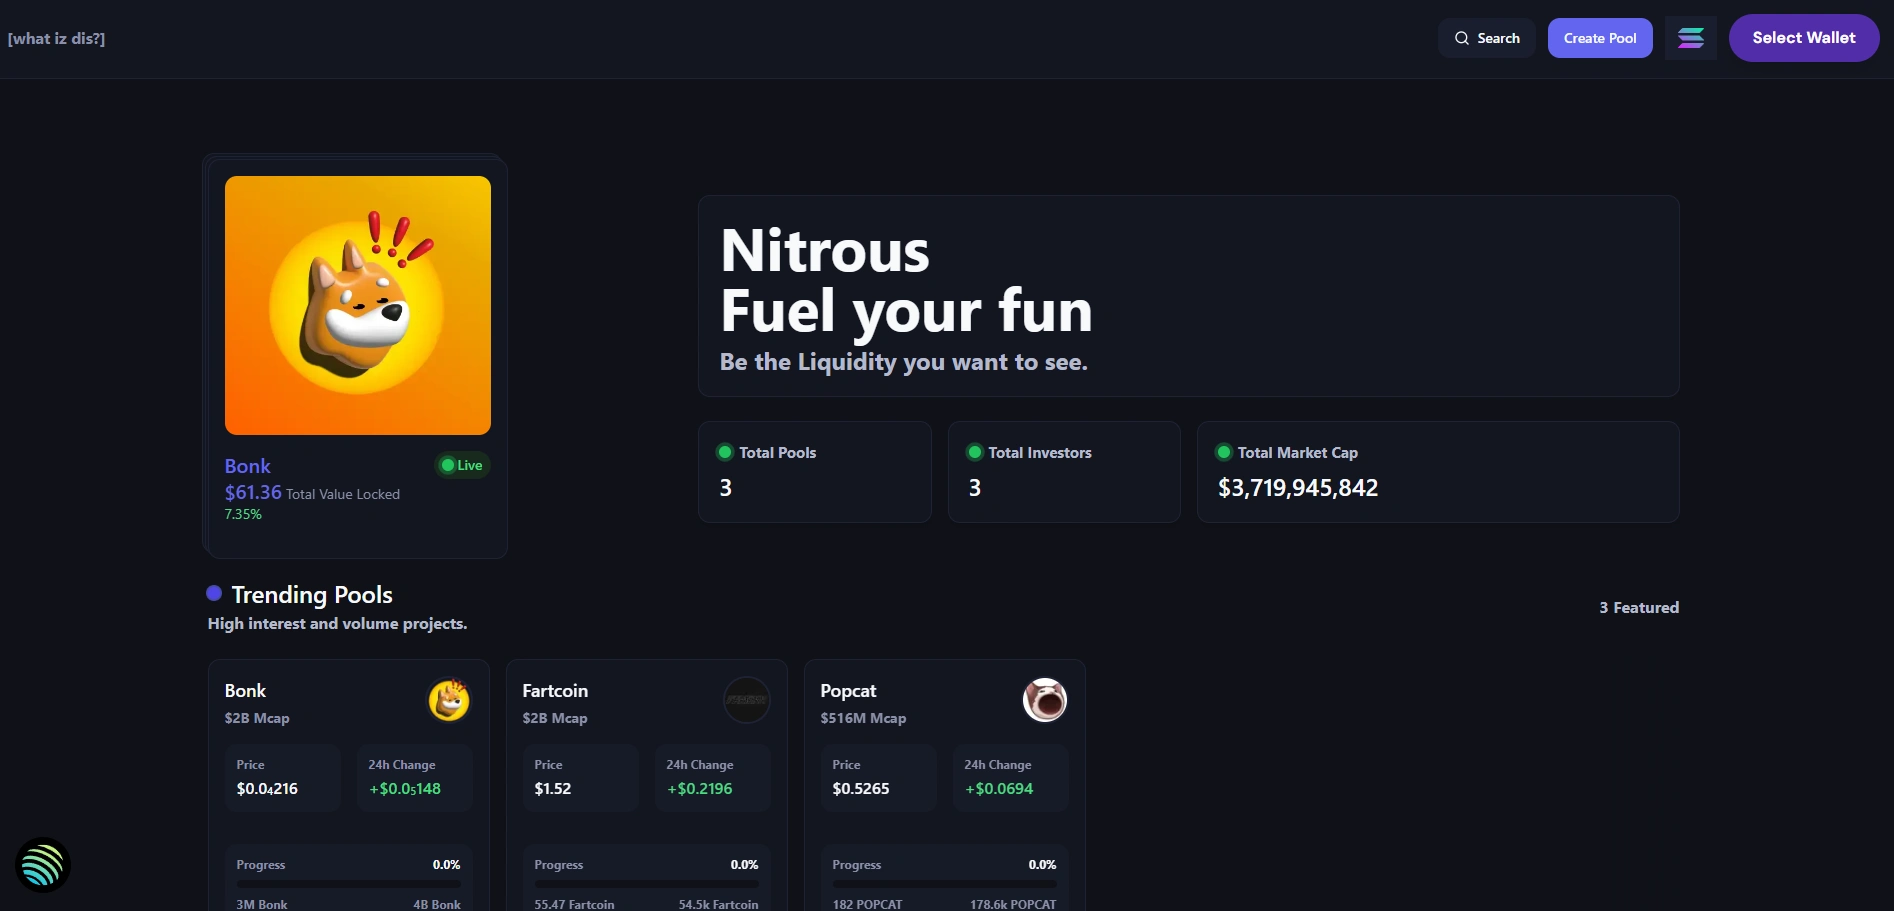Click the Bonk card progress bar
The width and height of the screenshot is (1894, 911).
[349, 884]
